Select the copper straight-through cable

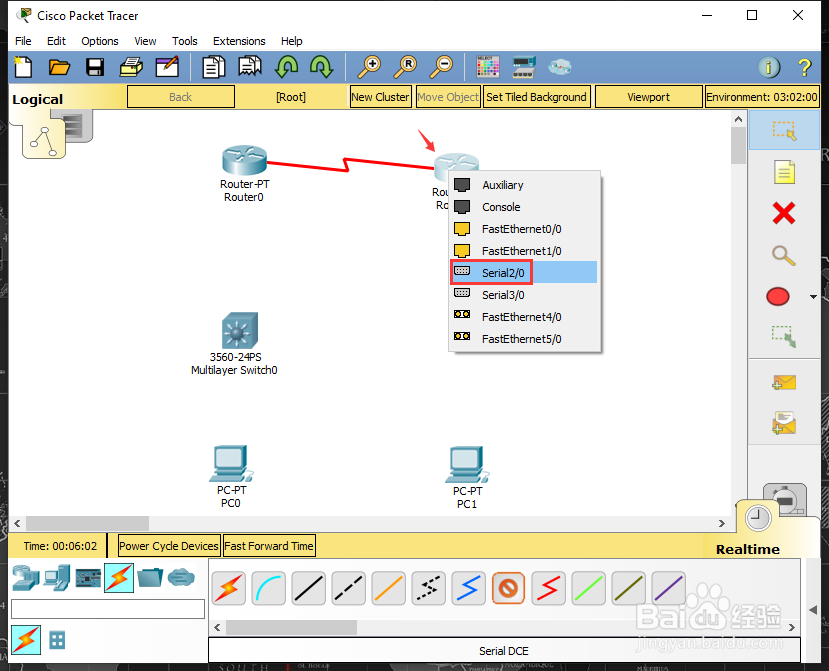(x=309, y=588)
